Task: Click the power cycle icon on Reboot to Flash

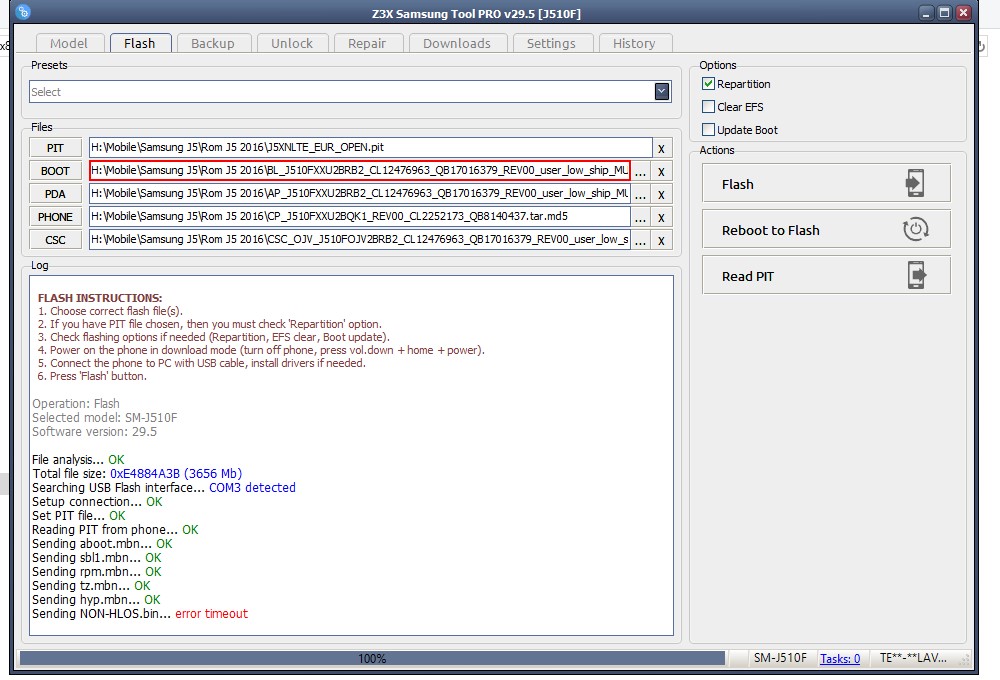Action: (x=915, y=230)
